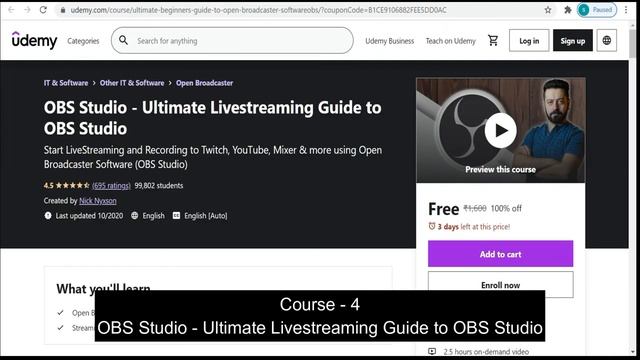The width and height of the screenshot is (640, 360).
Task: Open the Categories menu
Action: coord(83,41)
